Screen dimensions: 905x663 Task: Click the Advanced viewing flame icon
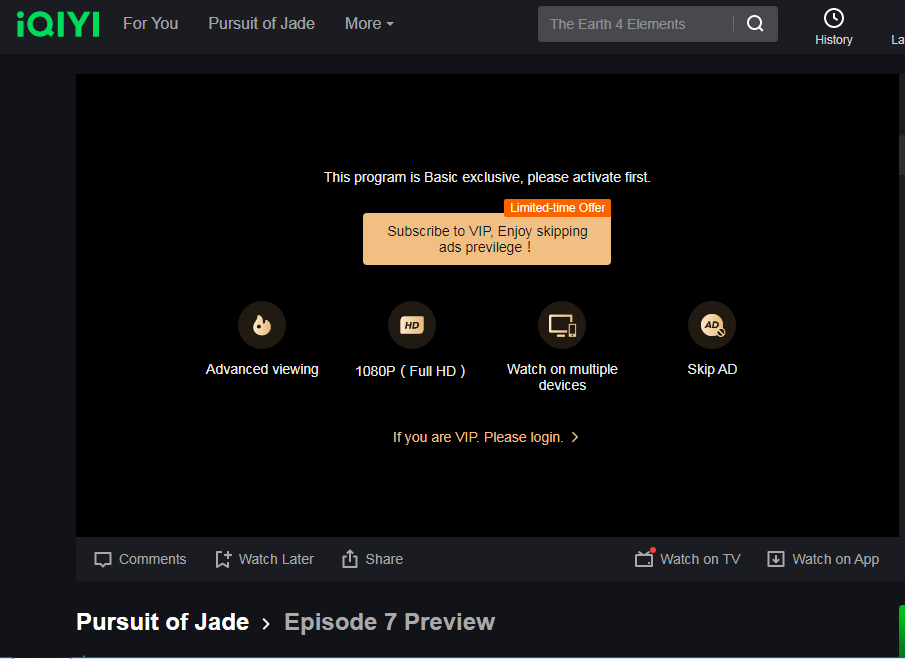pos(262,325)
